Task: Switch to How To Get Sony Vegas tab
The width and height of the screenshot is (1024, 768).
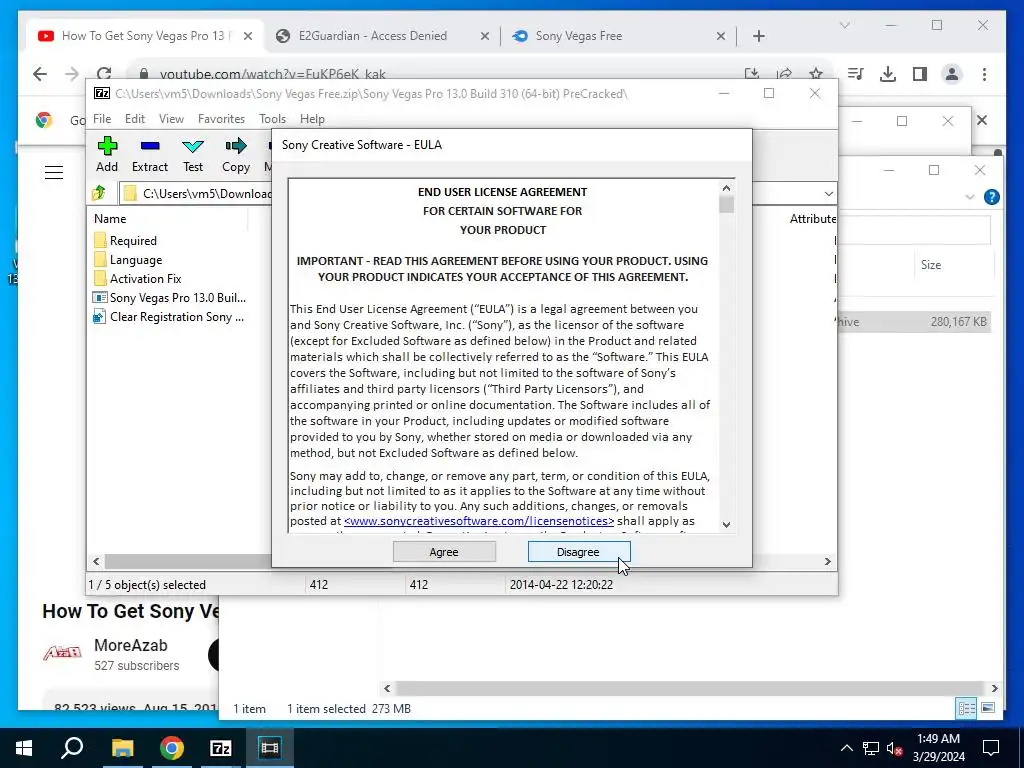Action: [145, 36]
